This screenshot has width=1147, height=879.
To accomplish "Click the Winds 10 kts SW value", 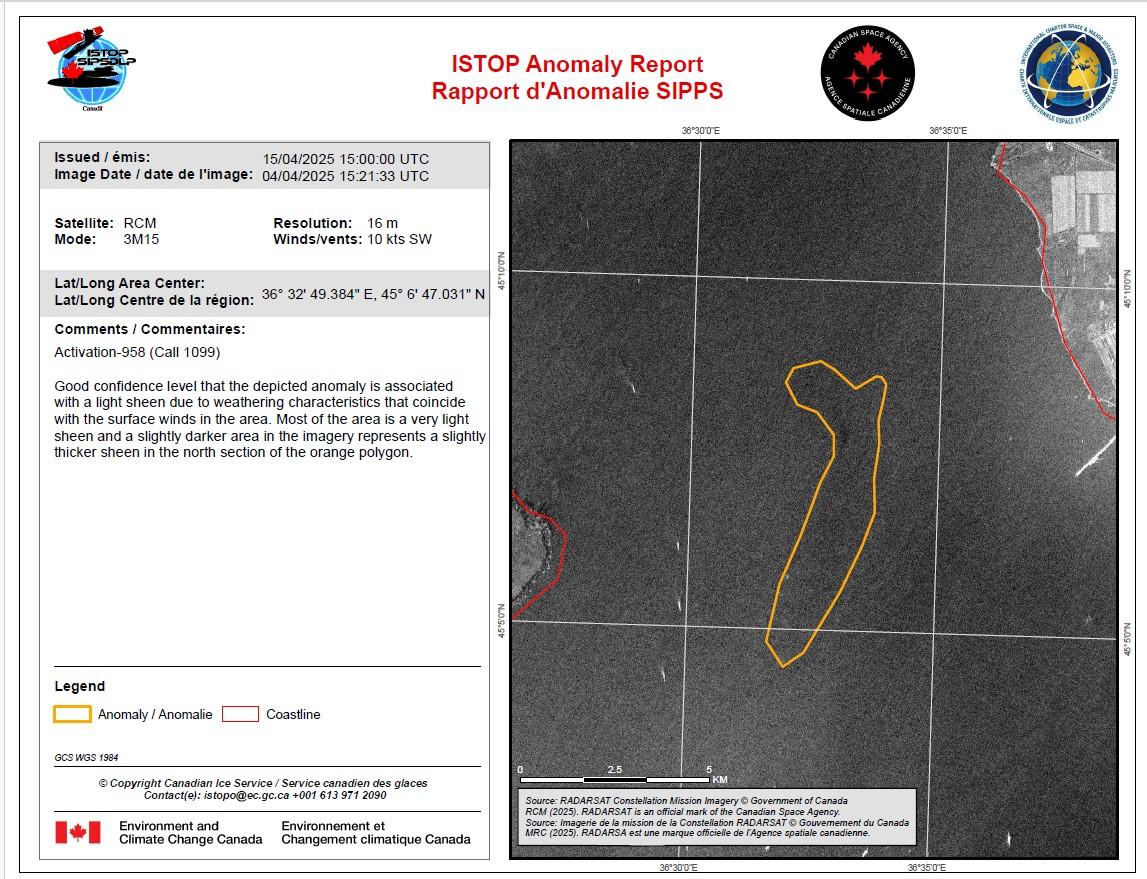I will [399, 239].
